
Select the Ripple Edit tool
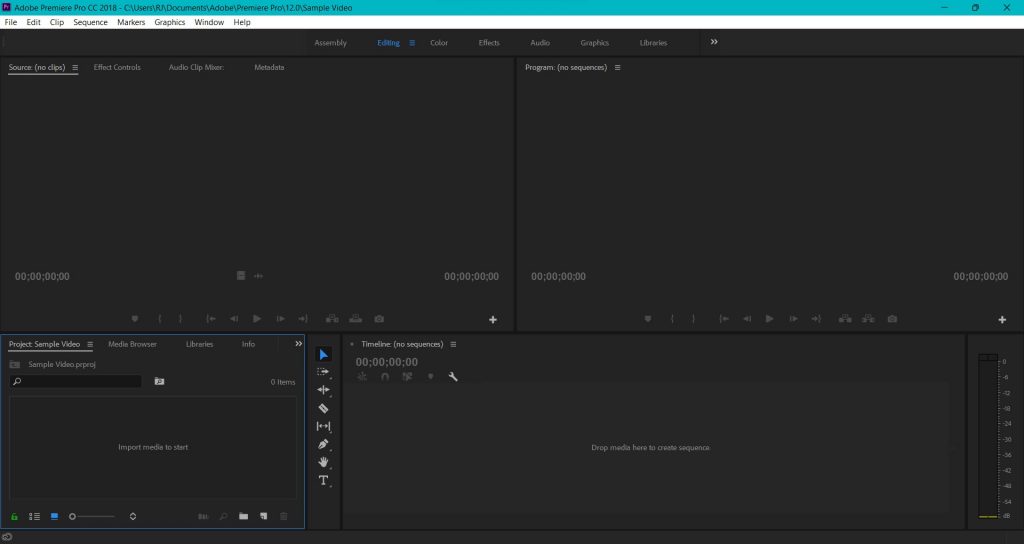click(x=323, y=390)
